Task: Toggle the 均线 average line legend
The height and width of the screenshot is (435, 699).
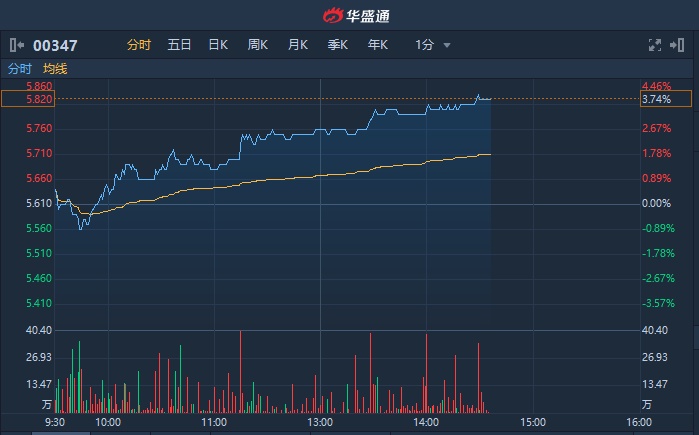Action: (x=55, y=69)
